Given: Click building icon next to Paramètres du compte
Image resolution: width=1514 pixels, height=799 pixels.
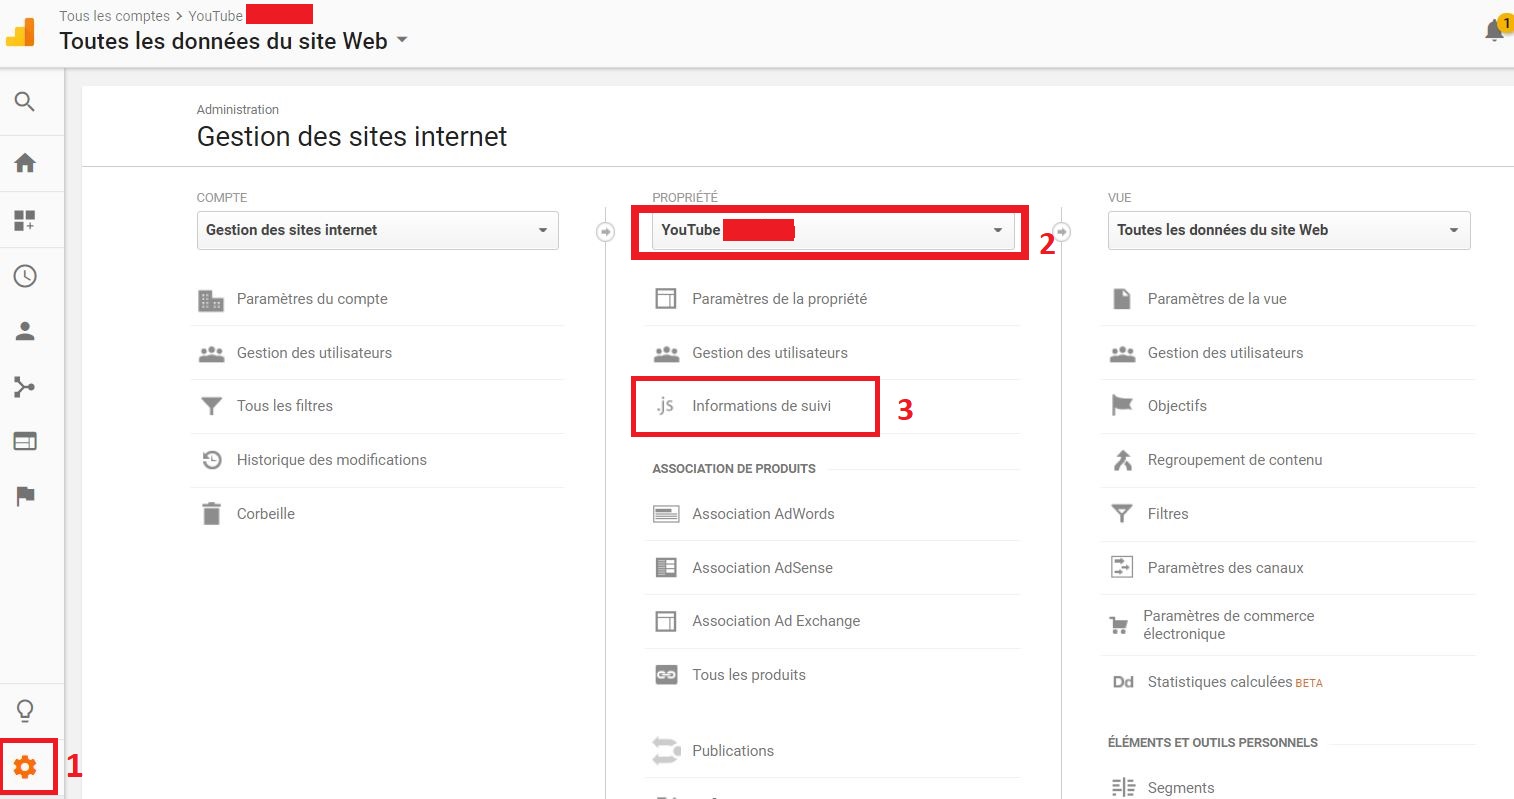Looking at the screenshot, I should pyautogui.click(x=211, y=300).
